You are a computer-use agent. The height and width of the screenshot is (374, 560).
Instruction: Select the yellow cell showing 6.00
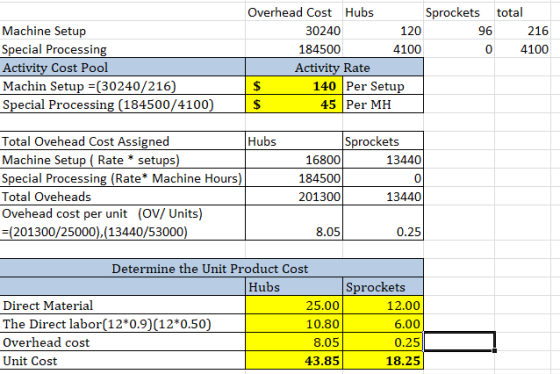point(383,324)
